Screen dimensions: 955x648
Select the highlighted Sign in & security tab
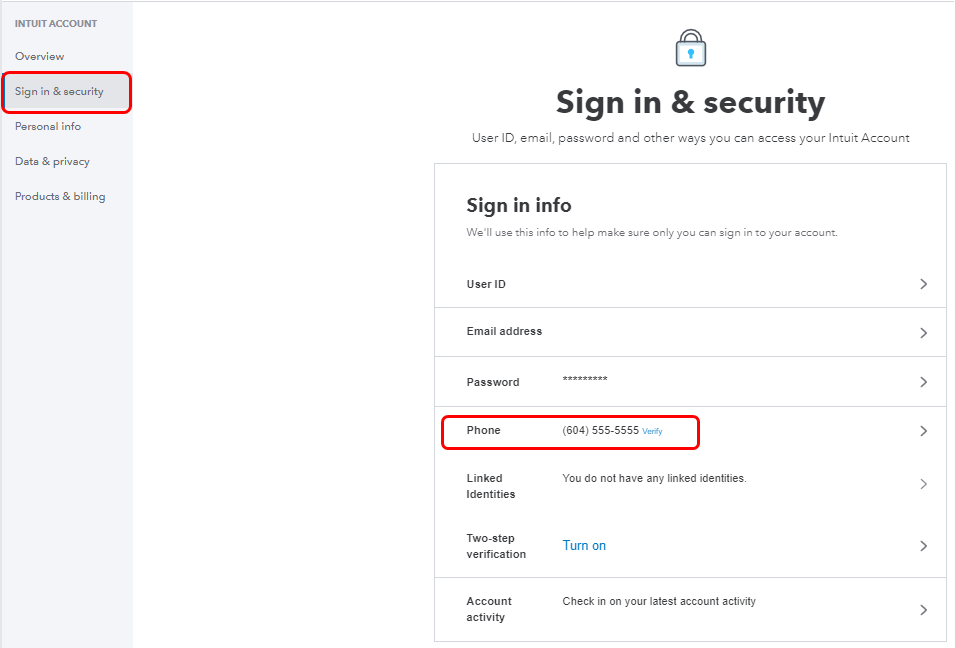coord(61,91)
